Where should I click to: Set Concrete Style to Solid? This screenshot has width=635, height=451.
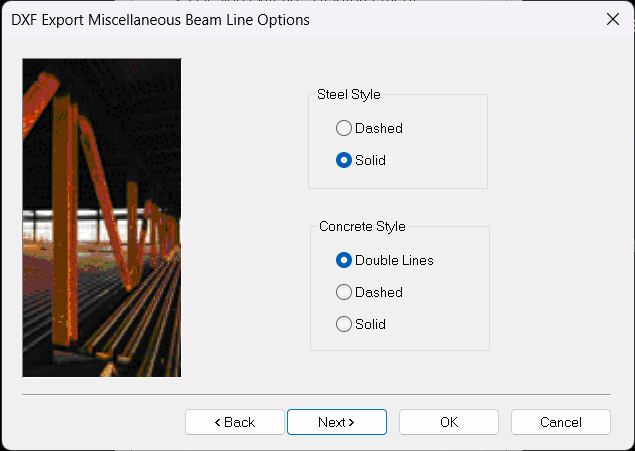[x=344, y=324]
